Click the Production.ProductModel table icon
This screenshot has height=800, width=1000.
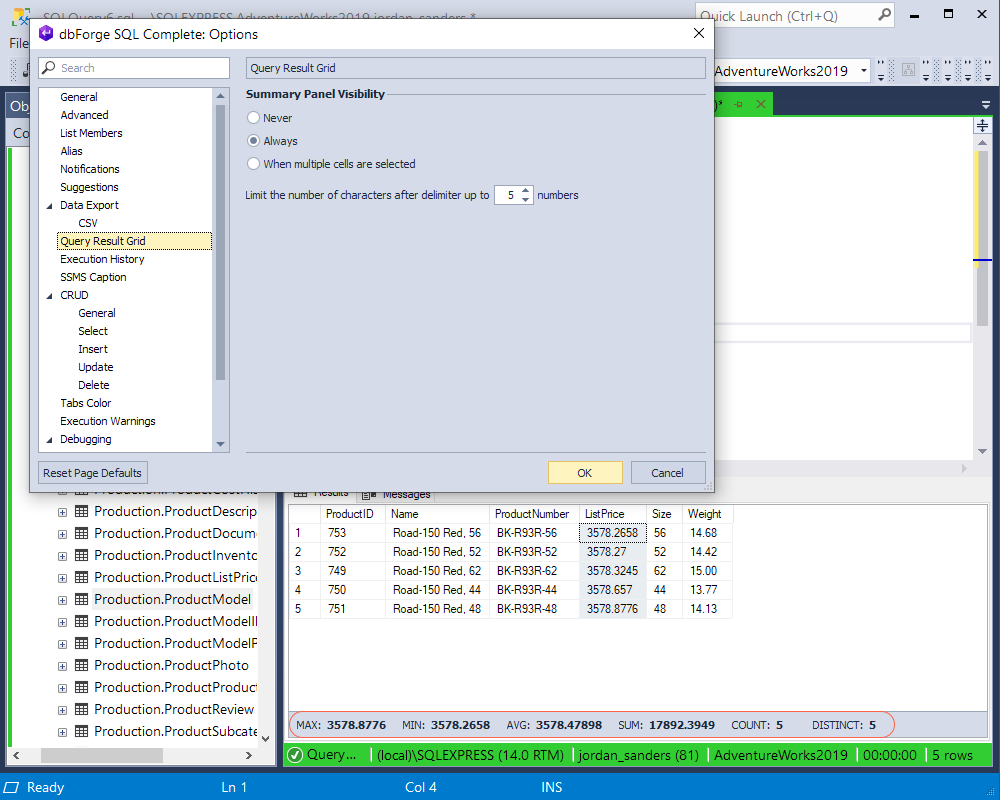coord(82,600)
